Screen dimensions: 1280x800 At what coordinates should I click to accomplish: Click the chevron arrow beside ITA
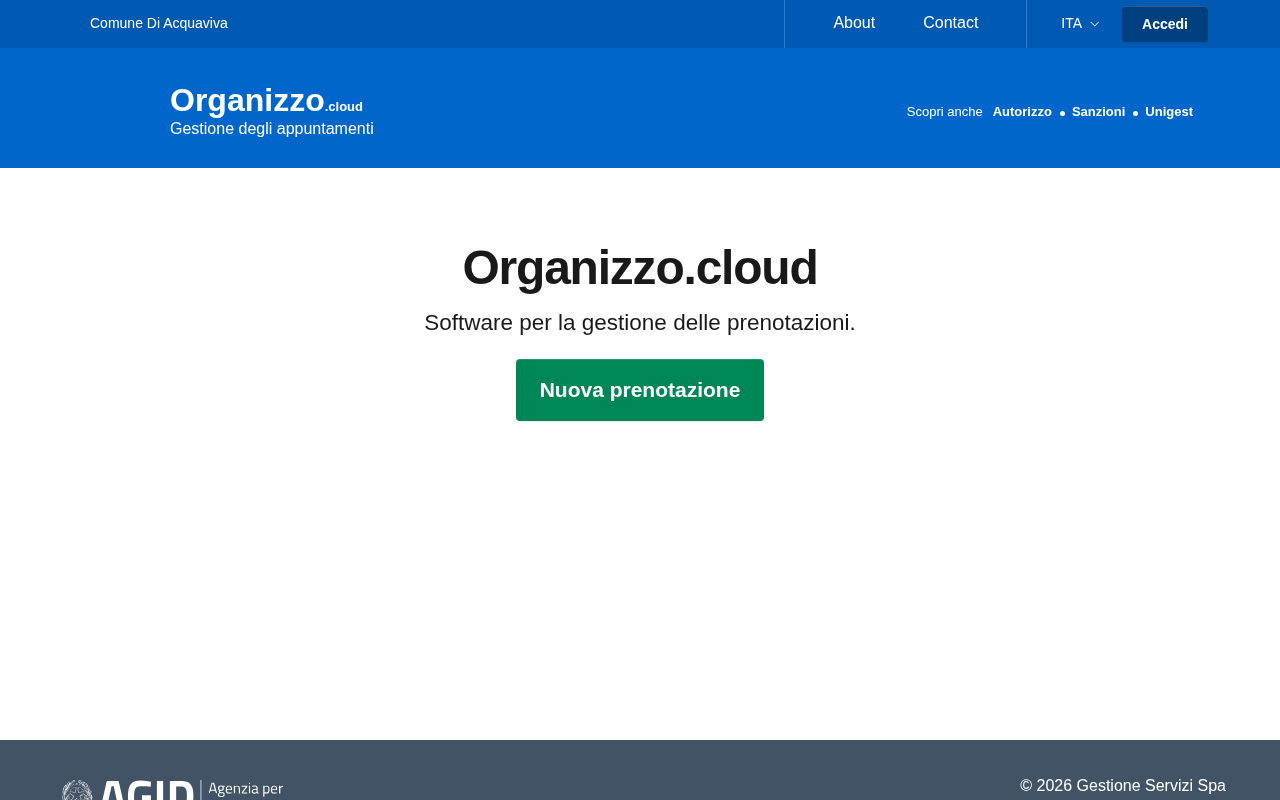tap(1094, 24)
